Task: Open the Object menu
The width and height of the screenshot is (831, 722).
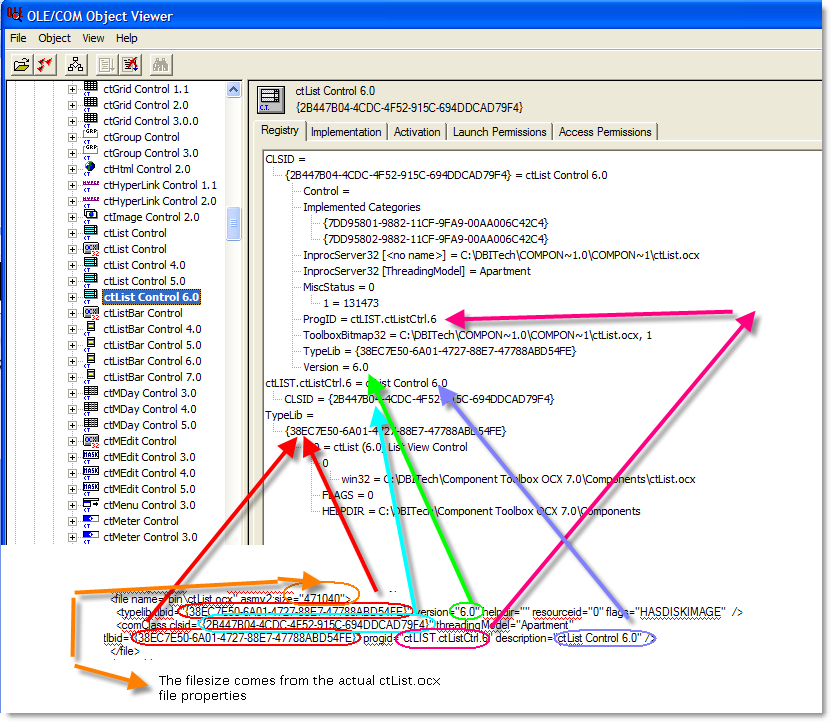Action: click(54, 38)
